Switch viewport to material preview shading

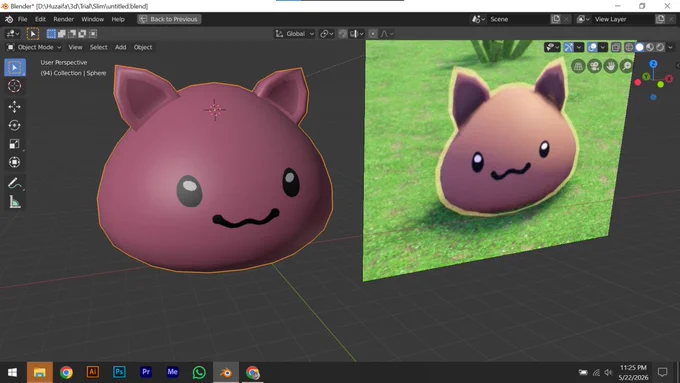pos(650,47)
